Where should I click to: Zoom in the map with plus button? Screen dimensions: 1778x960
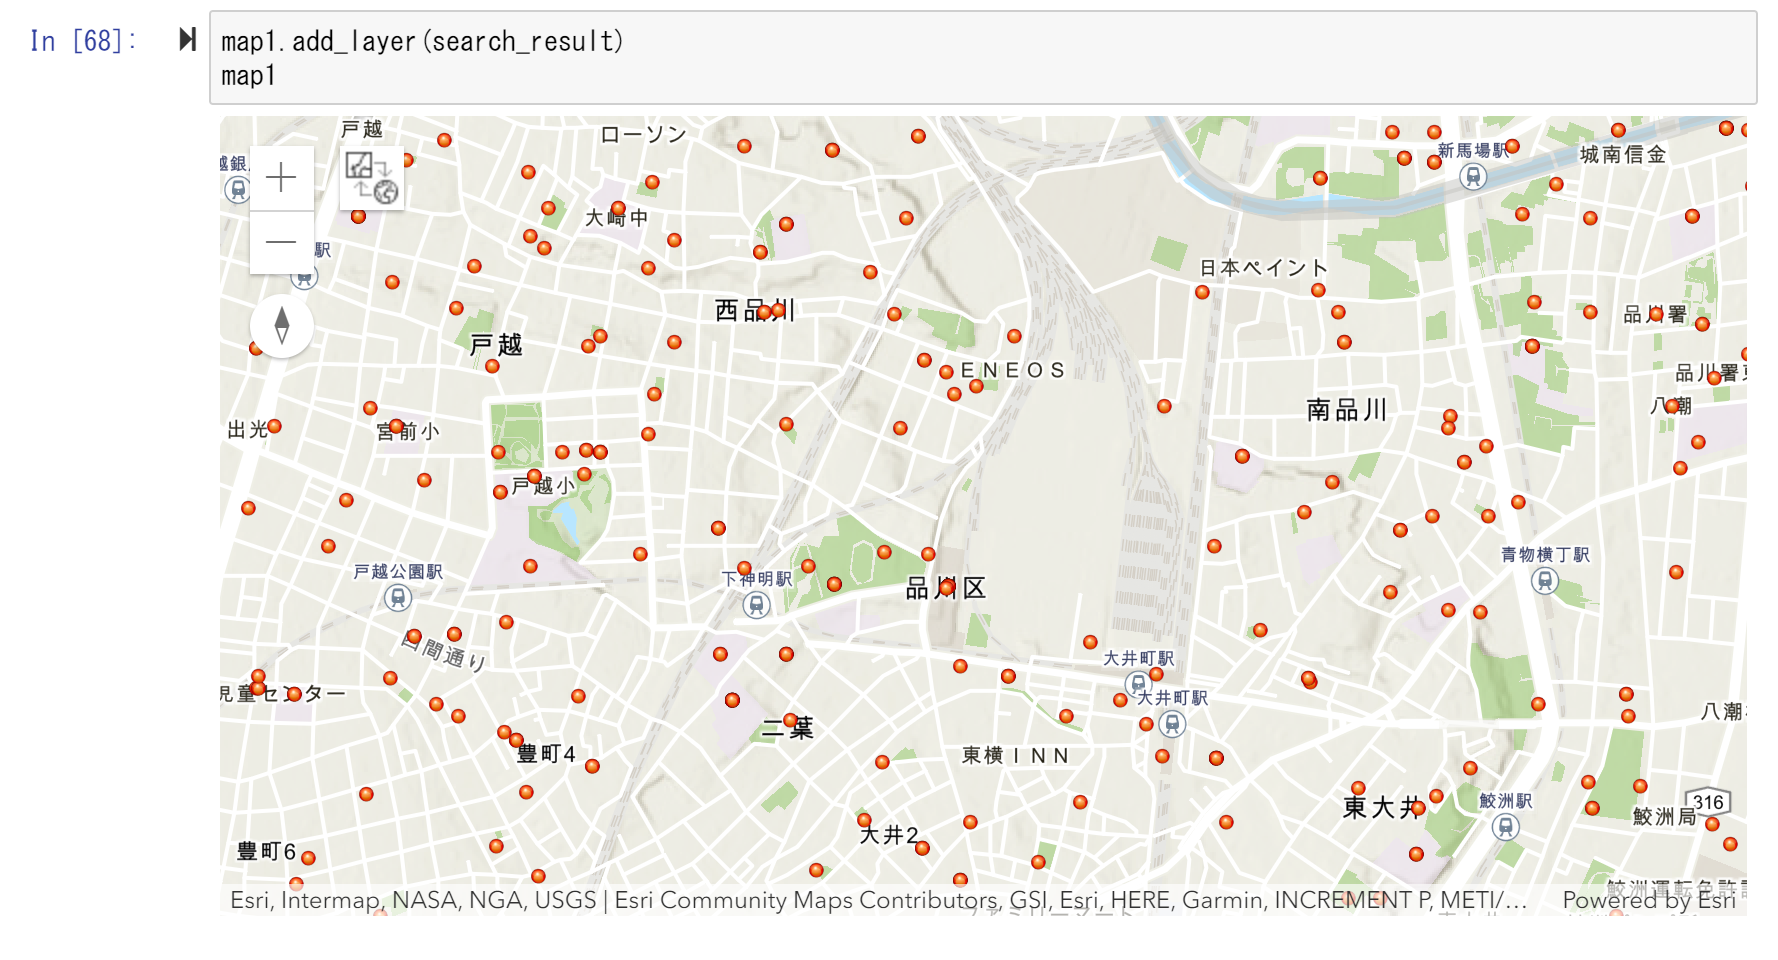coord(281,178)
